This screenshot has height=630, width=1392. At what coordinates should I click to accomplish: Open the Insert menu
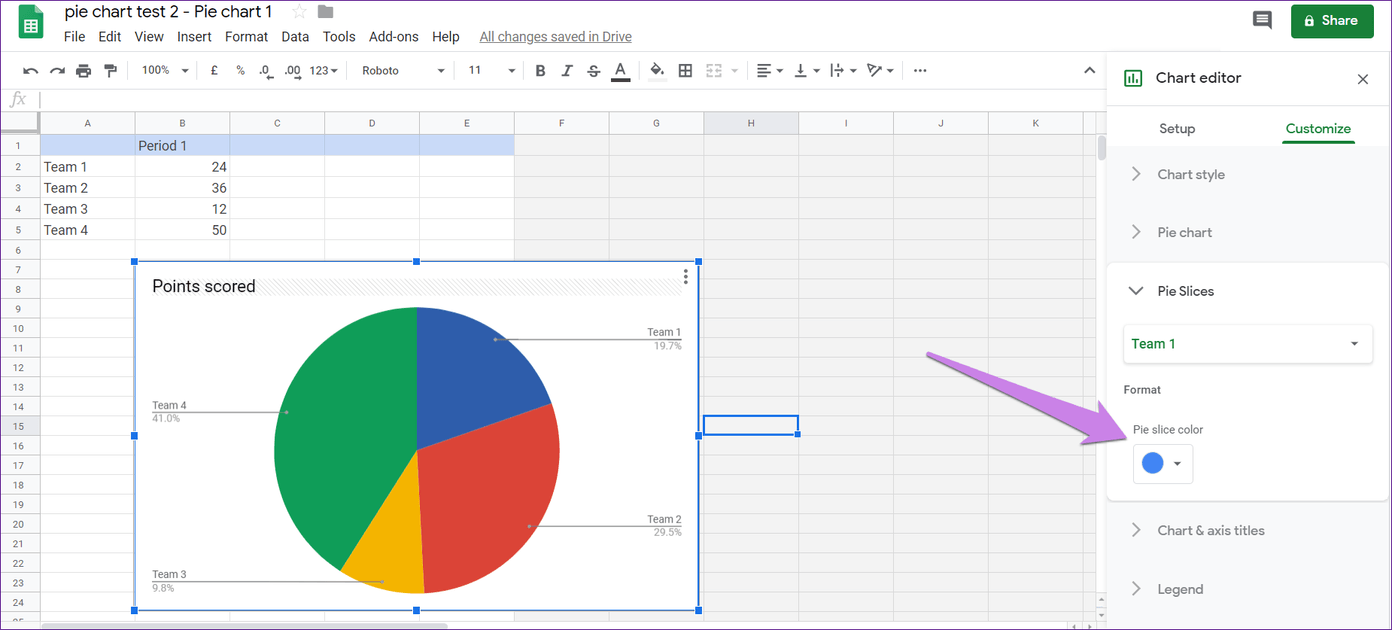pos(194,37)
